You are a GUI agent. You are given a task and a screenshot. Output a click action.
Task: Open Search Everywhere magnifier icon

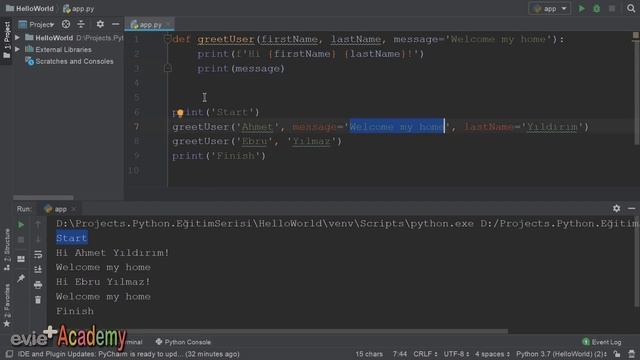[631, 9]
